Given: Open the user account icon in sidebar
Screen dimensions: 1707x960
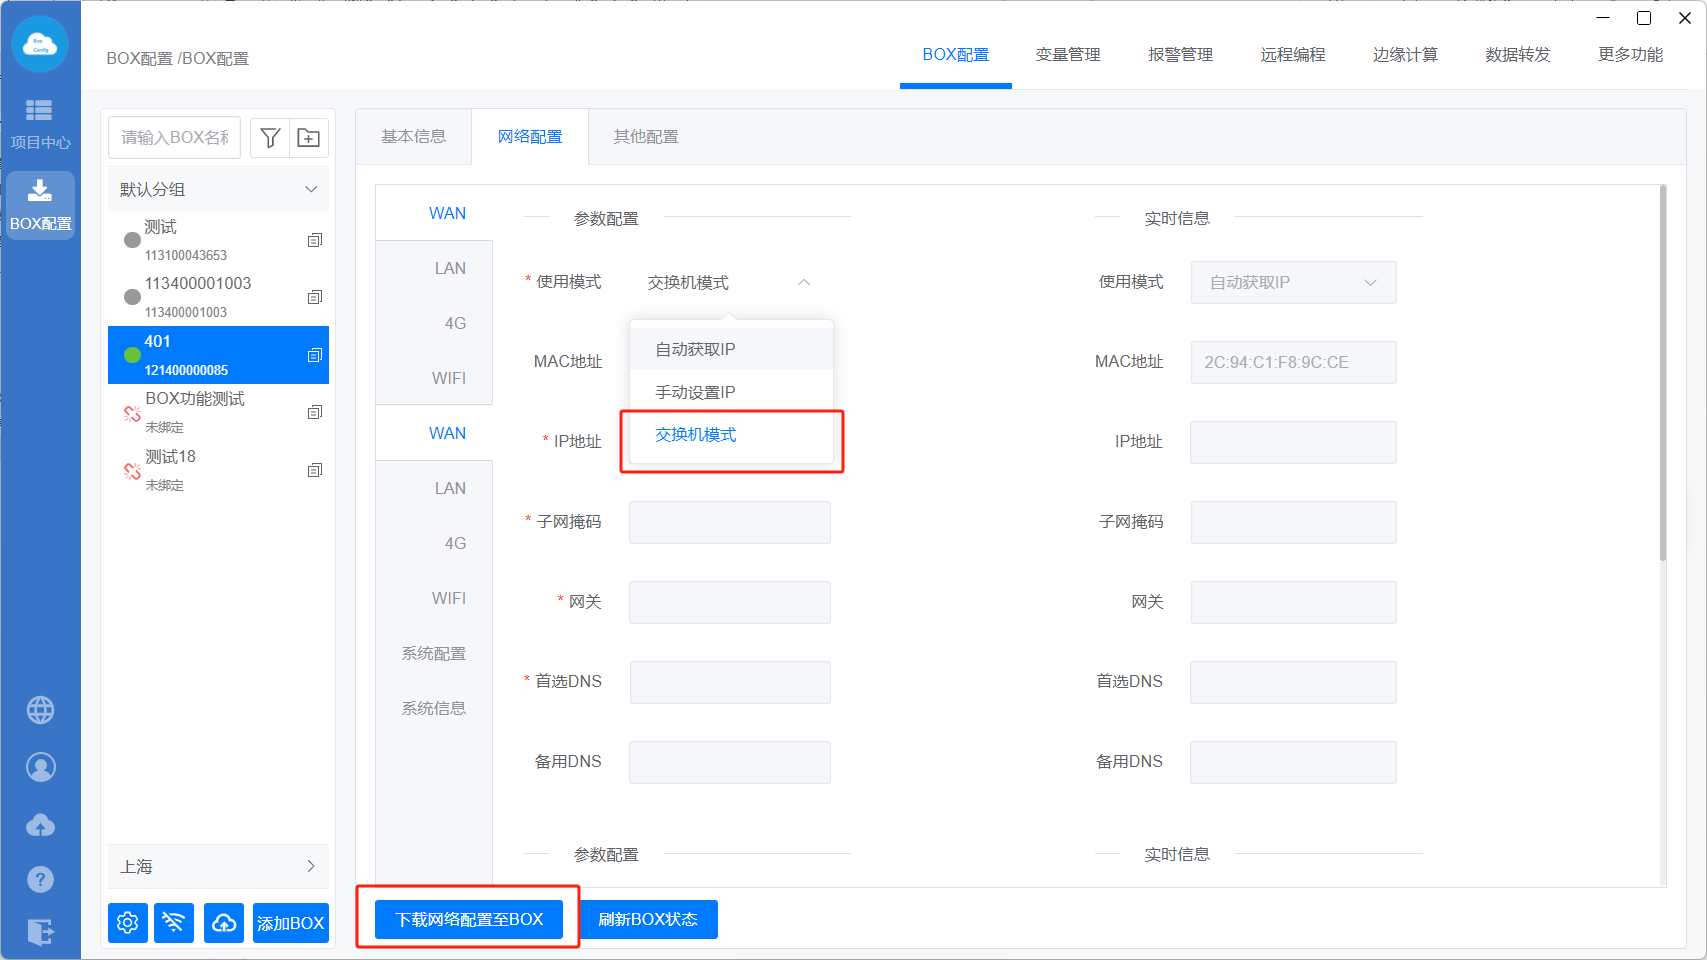Looking at the screenshot, I should pyautogui.click(x=40, y=767).
